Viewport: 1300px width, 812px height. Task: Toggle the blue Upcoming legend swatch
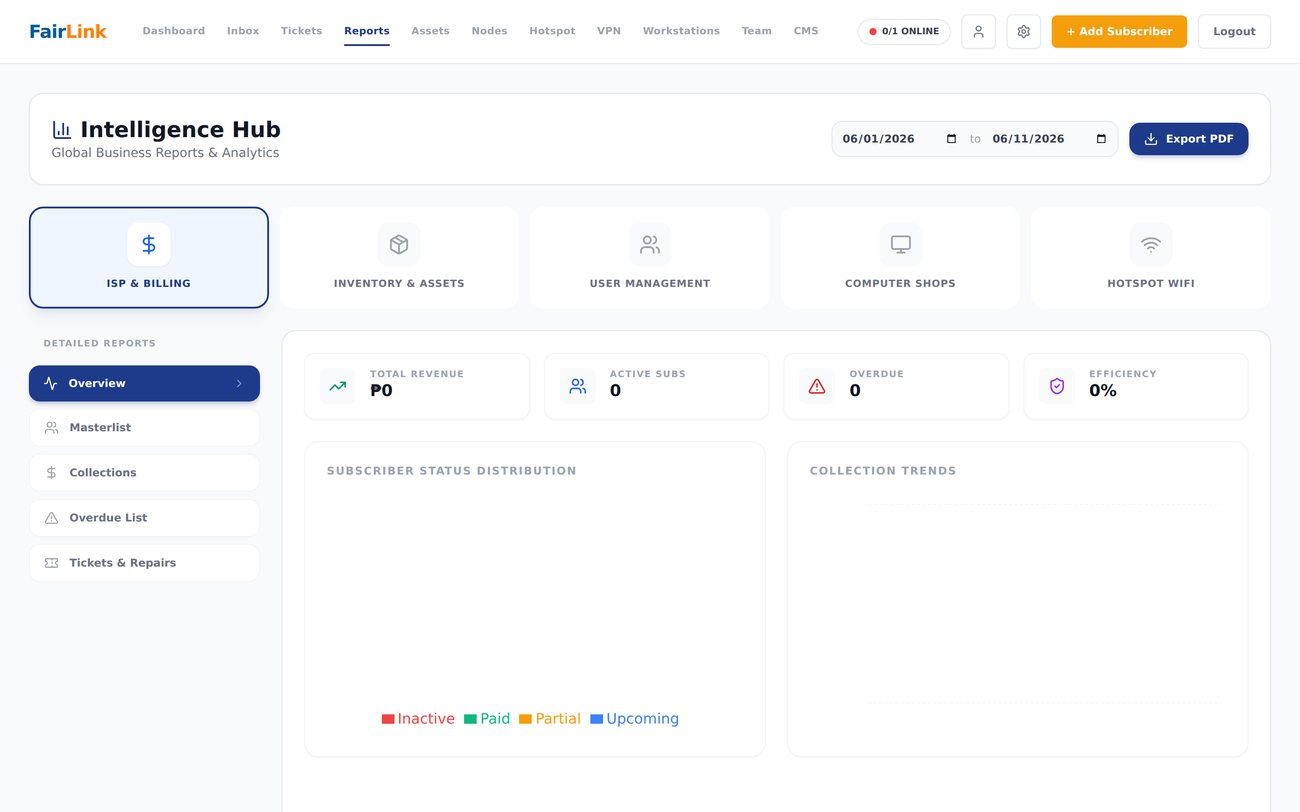tap(596, 719)
